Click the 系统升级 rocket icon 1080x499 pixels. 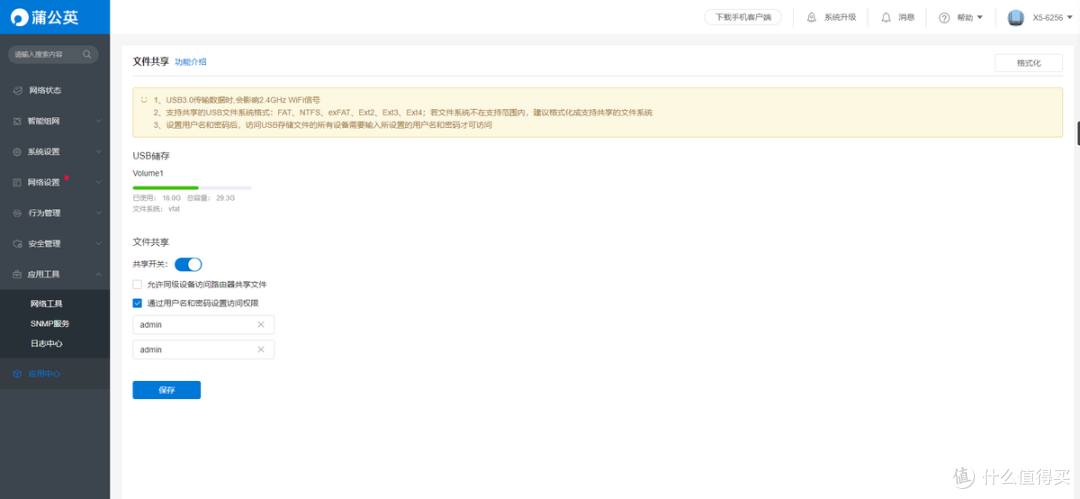tap(811, 17)
